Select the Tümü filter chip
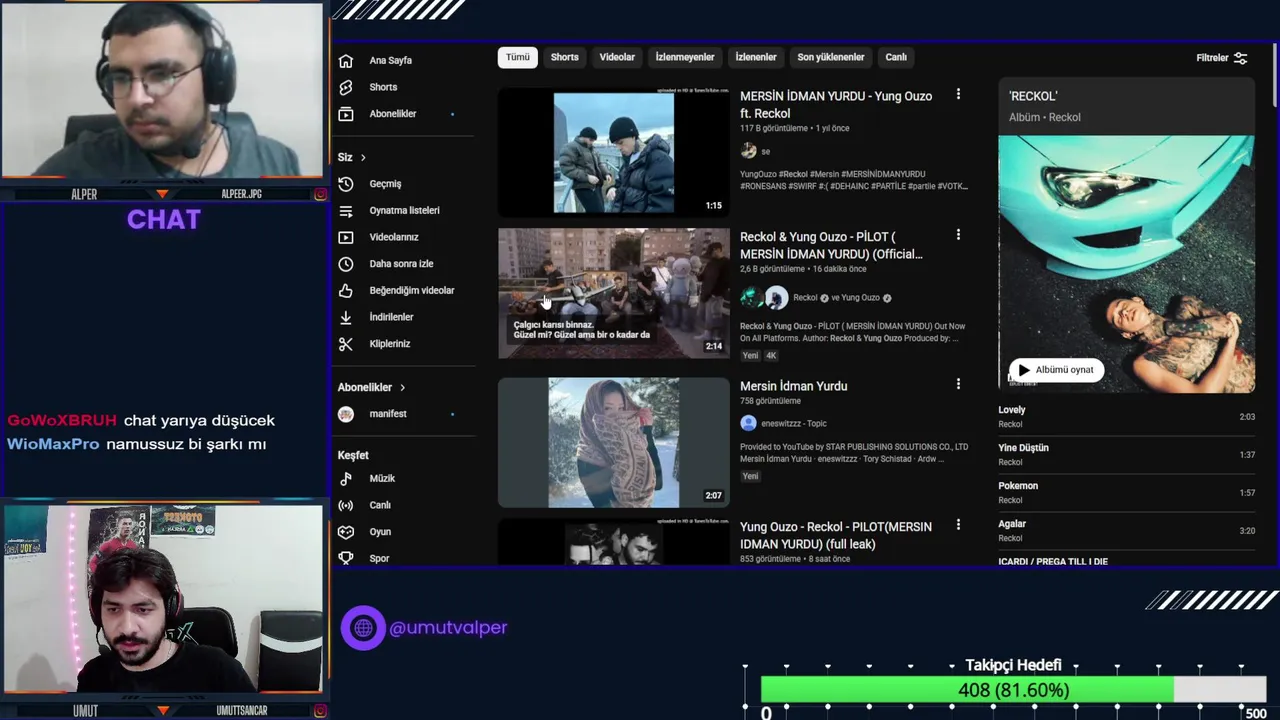This screenshot has width=1280, height=720. [x=518, y=58]
